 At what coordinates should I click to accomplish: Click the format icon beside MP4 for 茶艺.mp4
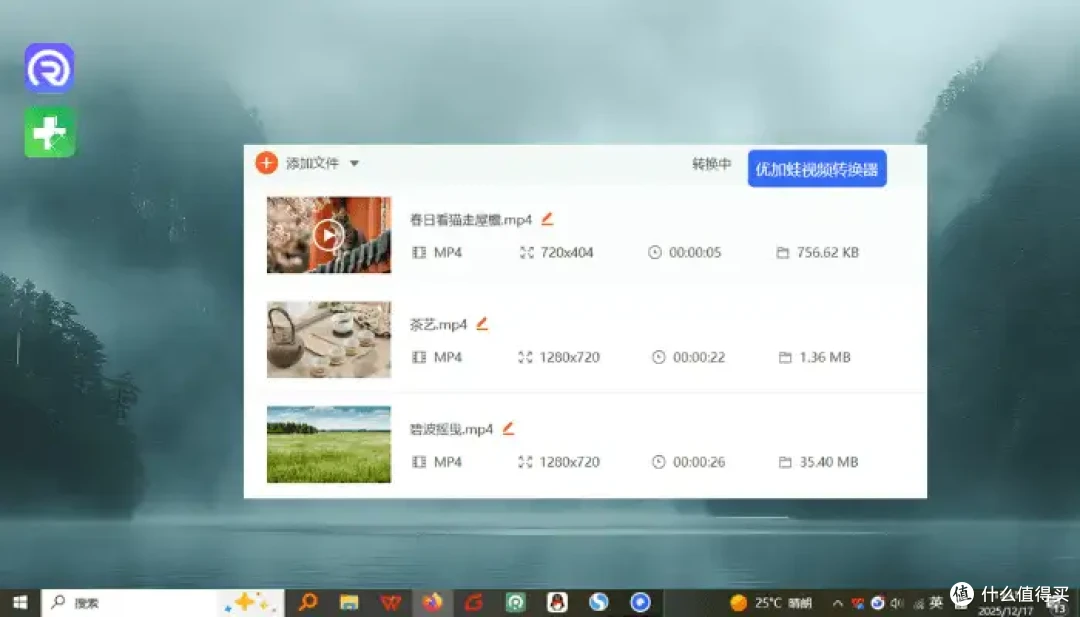coord(419,357)
